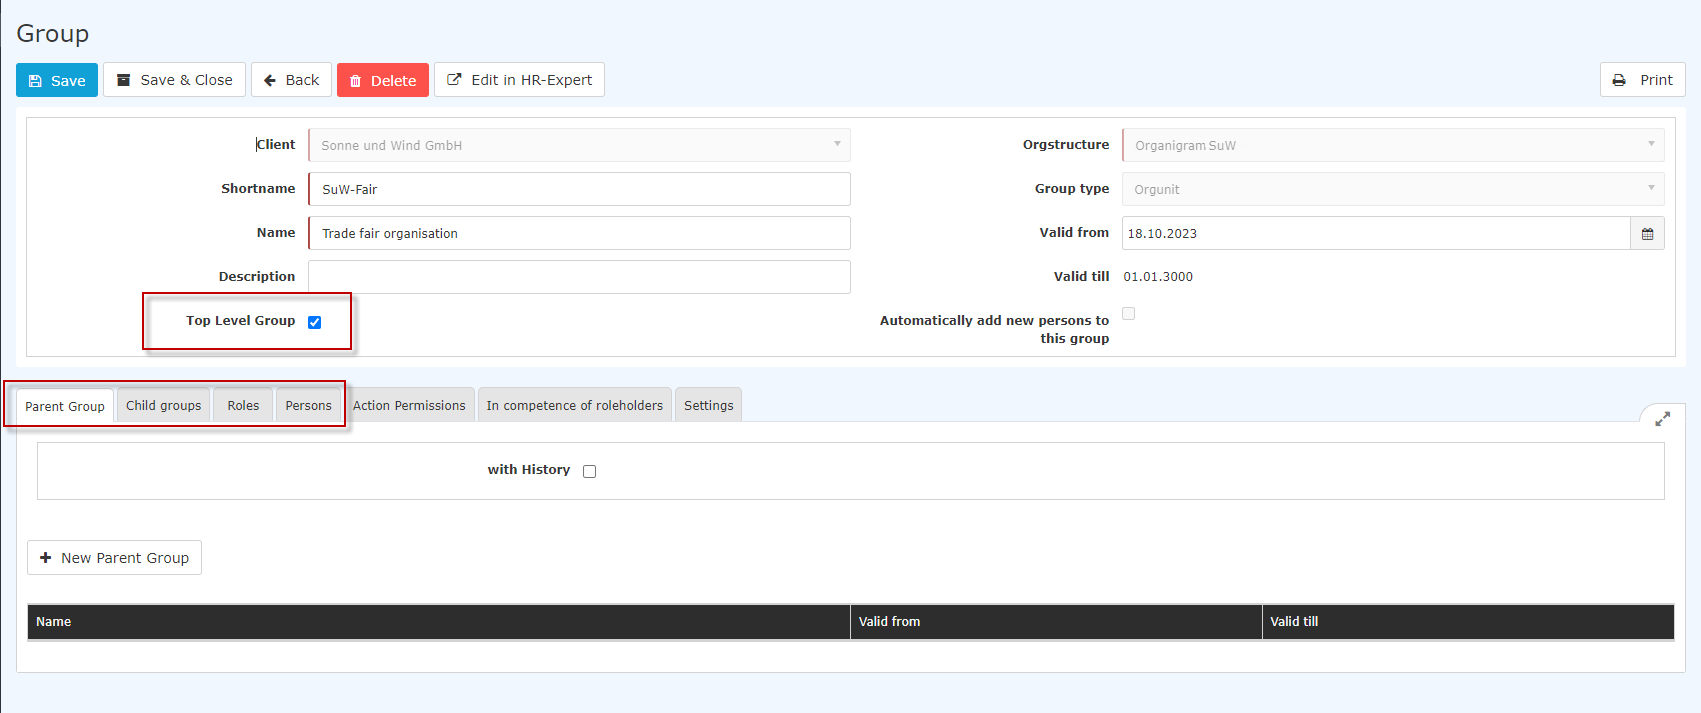This screenshot has width=1701, height=713.
Task: Select the Parent Group tab
Action: click(x=65, y=406)
